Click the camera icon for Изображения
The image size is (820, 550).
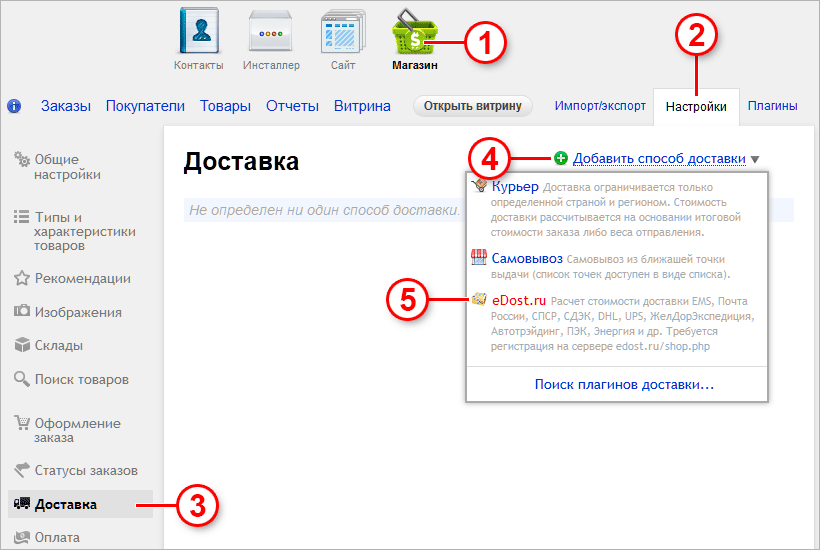coord(21,311)
